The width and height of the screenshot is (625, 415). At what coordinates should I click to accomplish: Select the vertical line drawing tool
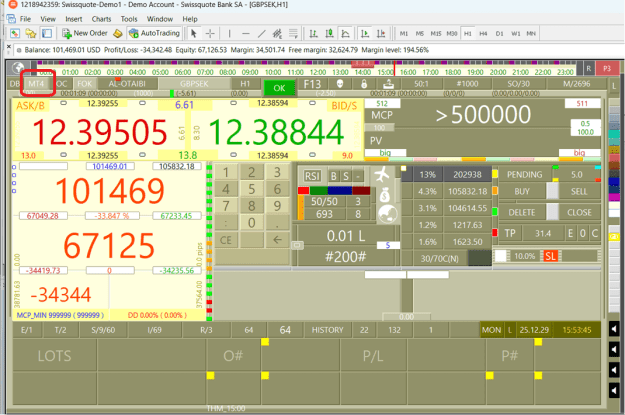tap(230, 33)
